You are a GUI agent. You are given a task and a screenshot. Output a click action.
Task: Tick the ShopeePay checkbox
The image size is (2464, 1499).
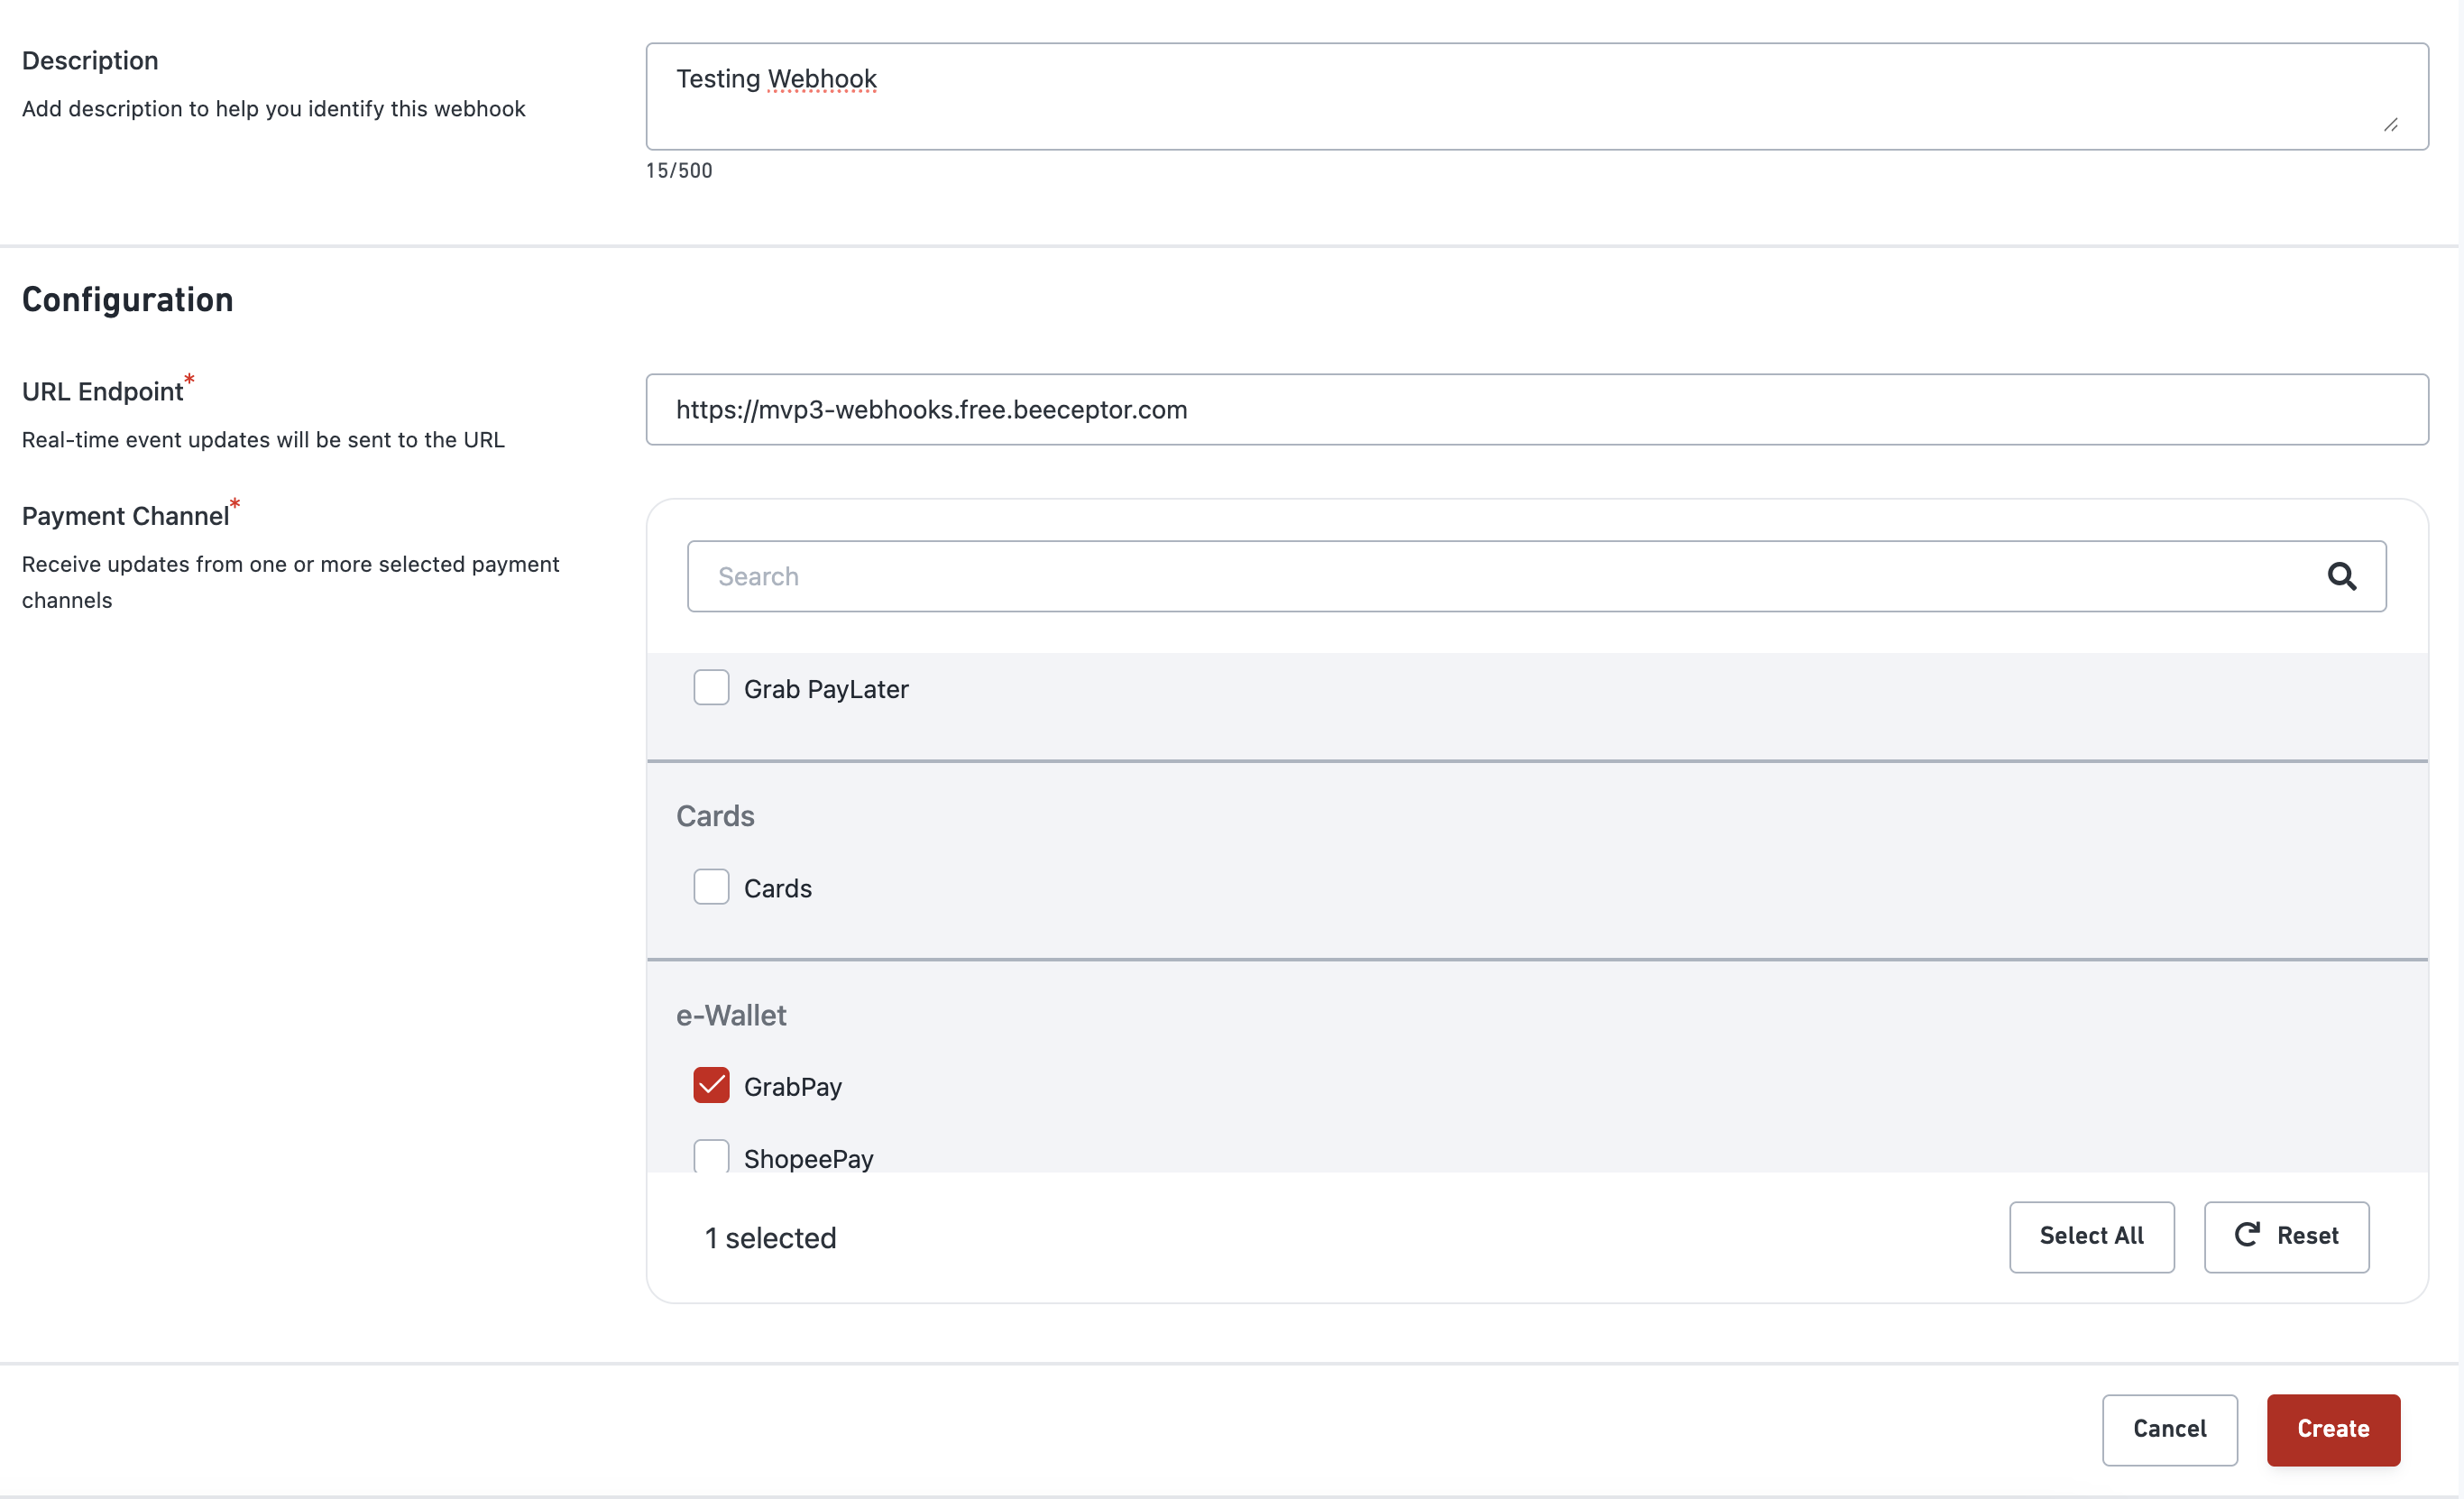click(x=711, y=1157)
